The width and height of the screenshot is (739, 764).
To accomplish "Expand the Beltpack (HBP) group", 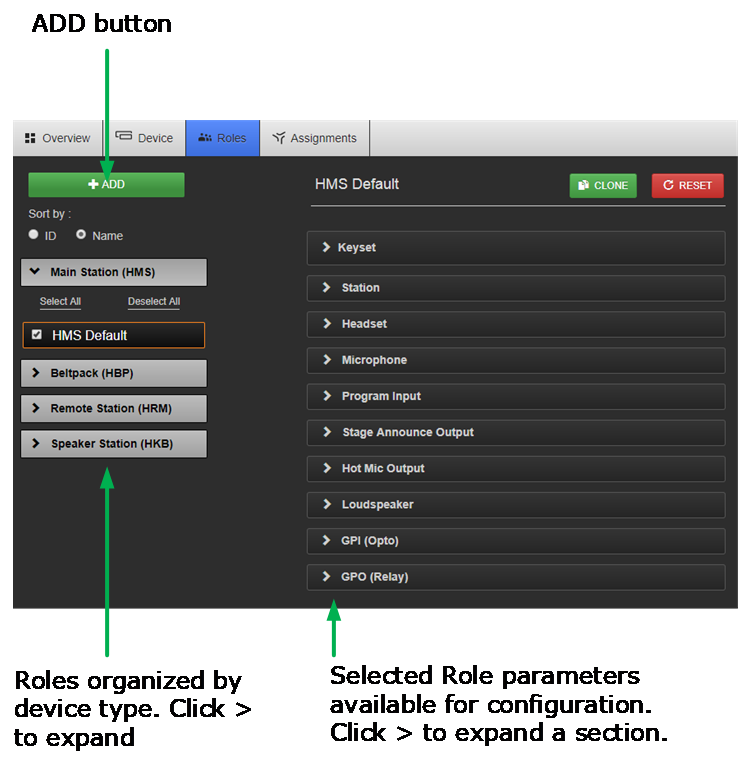I will (x=114, y=373).
